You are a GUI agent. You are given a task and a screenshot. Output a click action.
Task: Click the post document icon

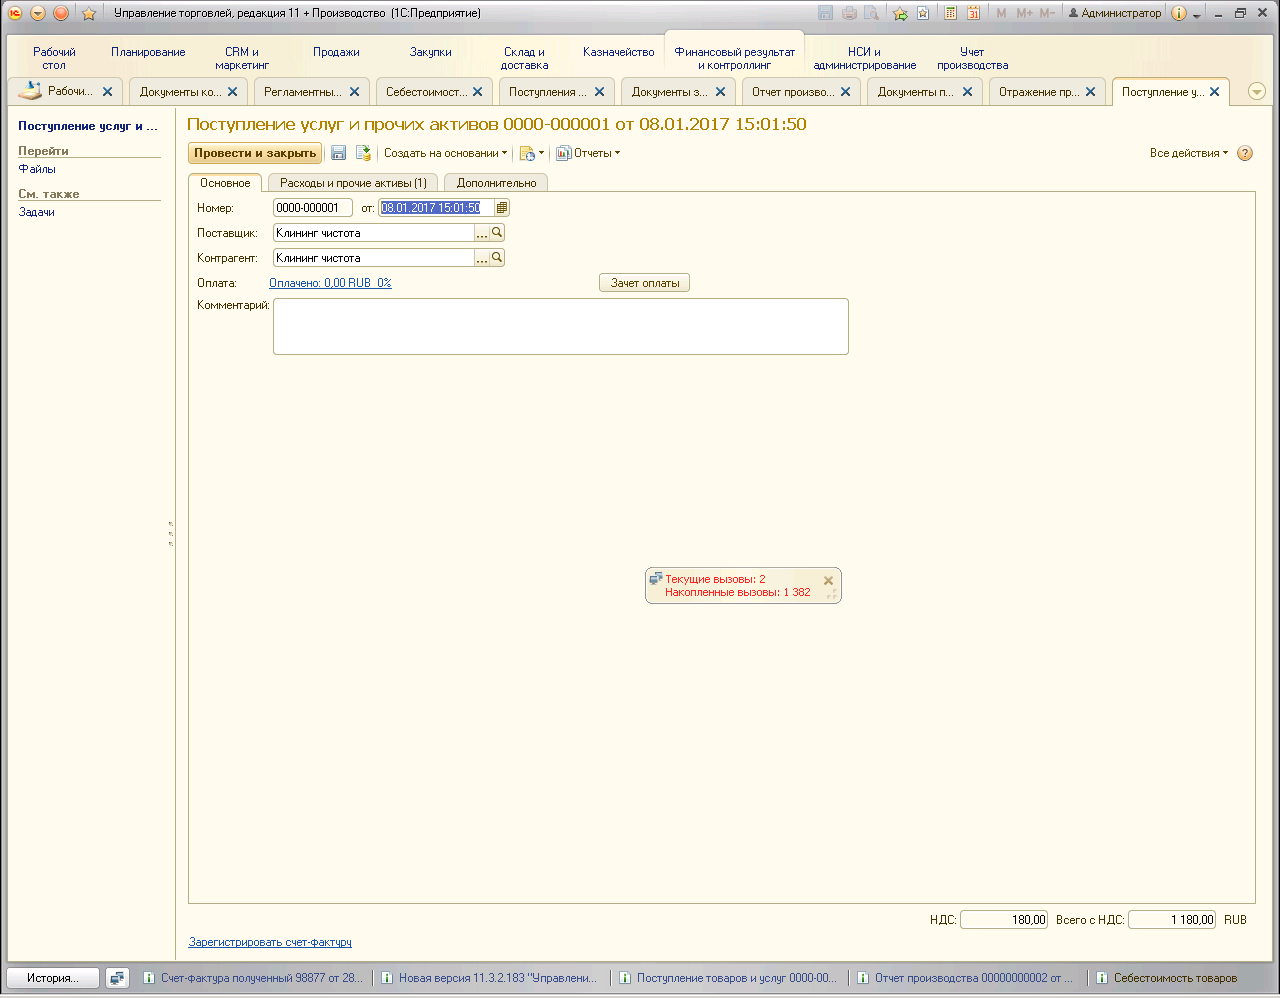[363, 153]
